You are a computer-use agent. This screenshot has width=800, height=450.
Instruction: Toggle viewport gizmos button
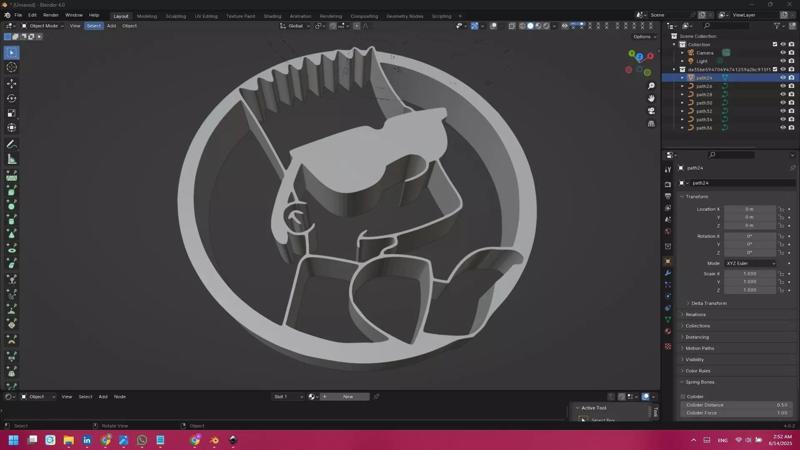tap(474, 26)
